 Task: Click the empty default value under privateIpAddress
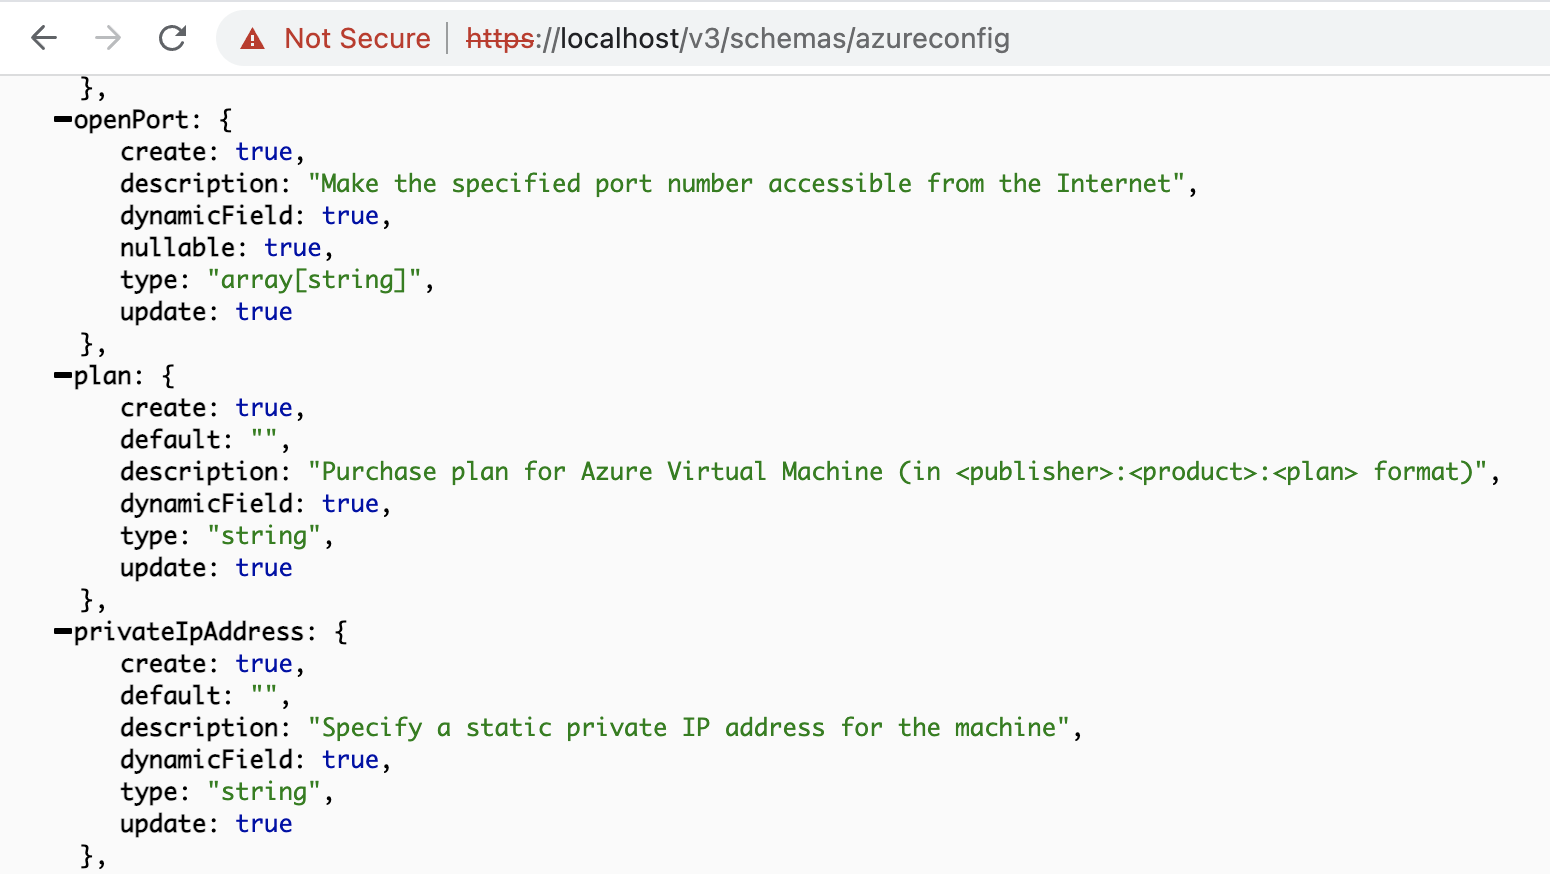pyautogui.click(x=263, y=695)
